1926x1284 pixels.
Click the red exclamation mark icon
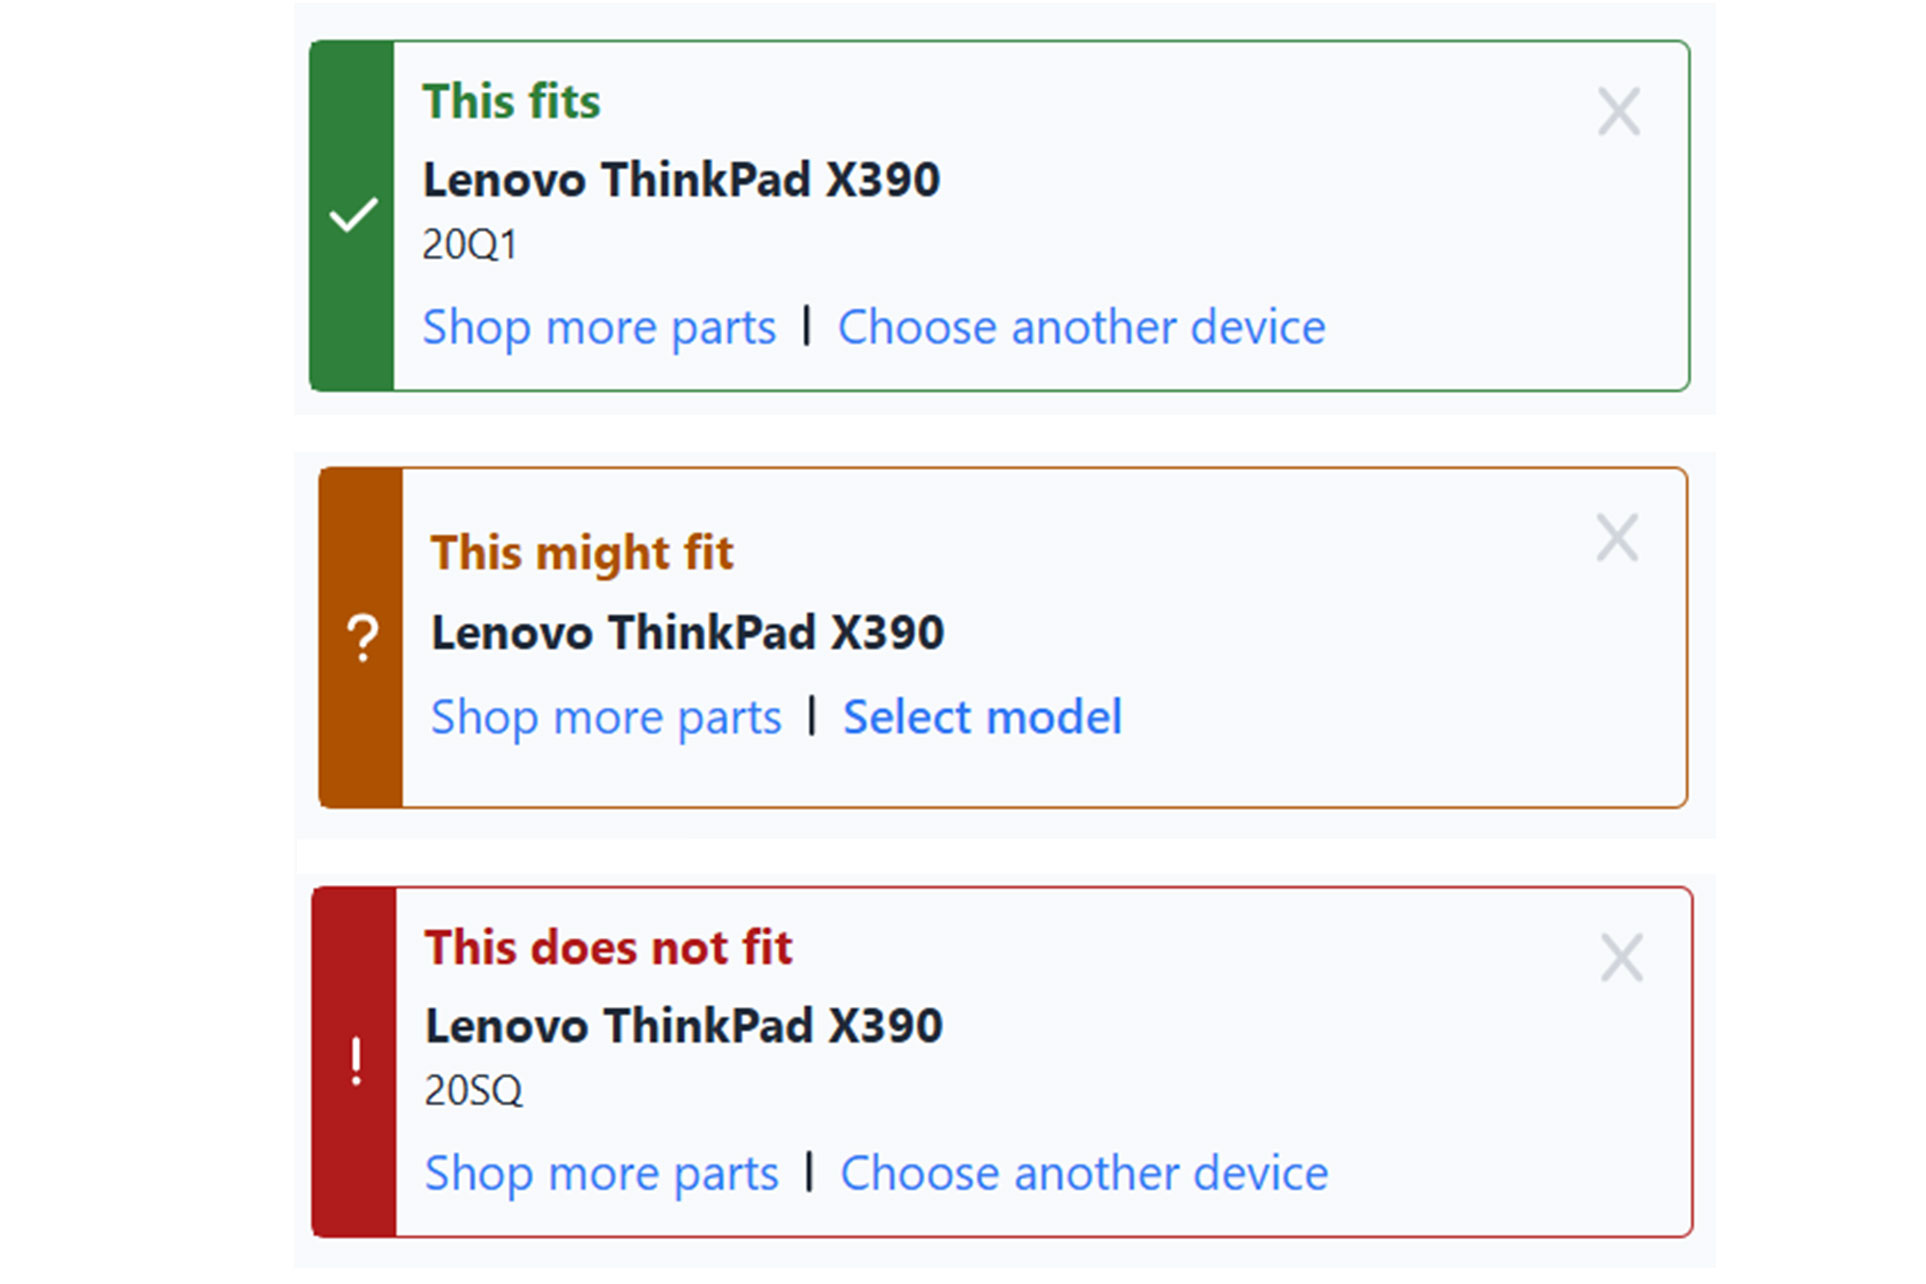(x=356, y=1062)
